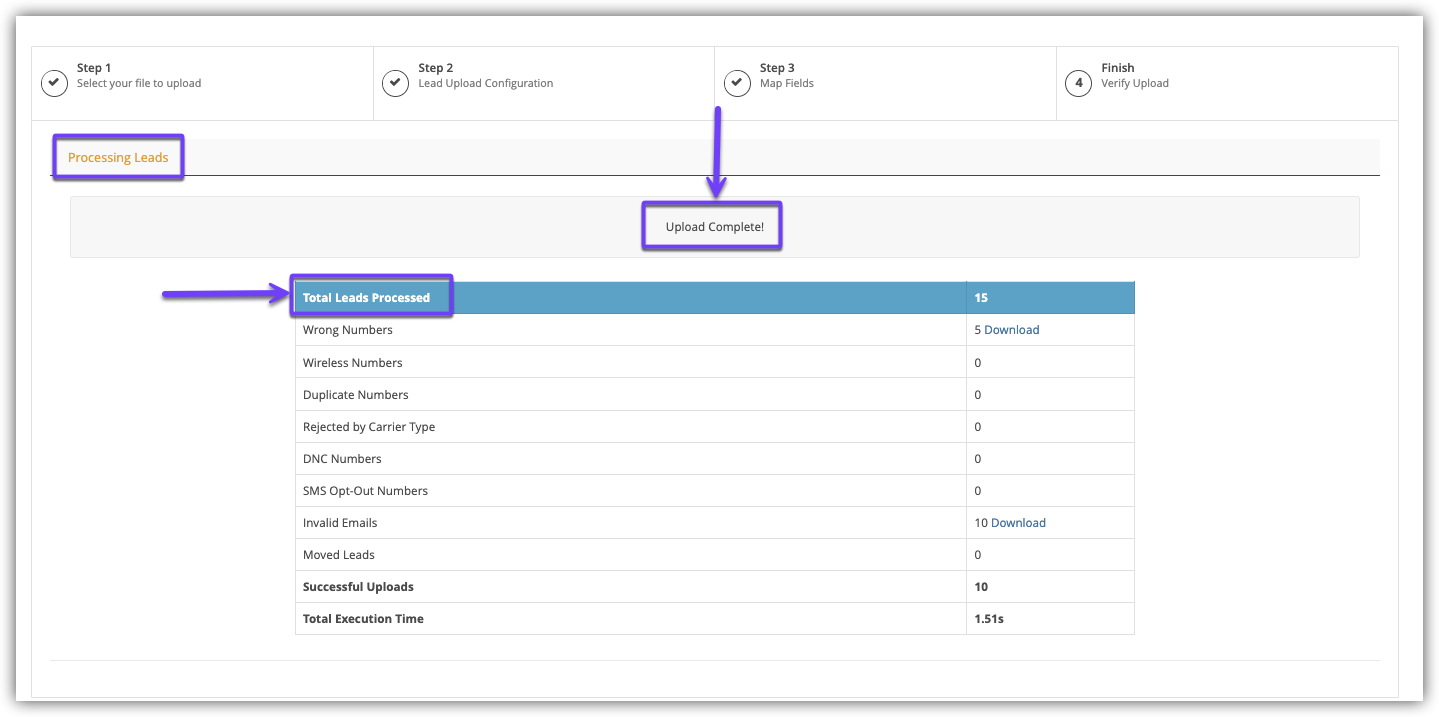
Task: Click the Rejected by Carrier Type row
Action: pos(368,427)
